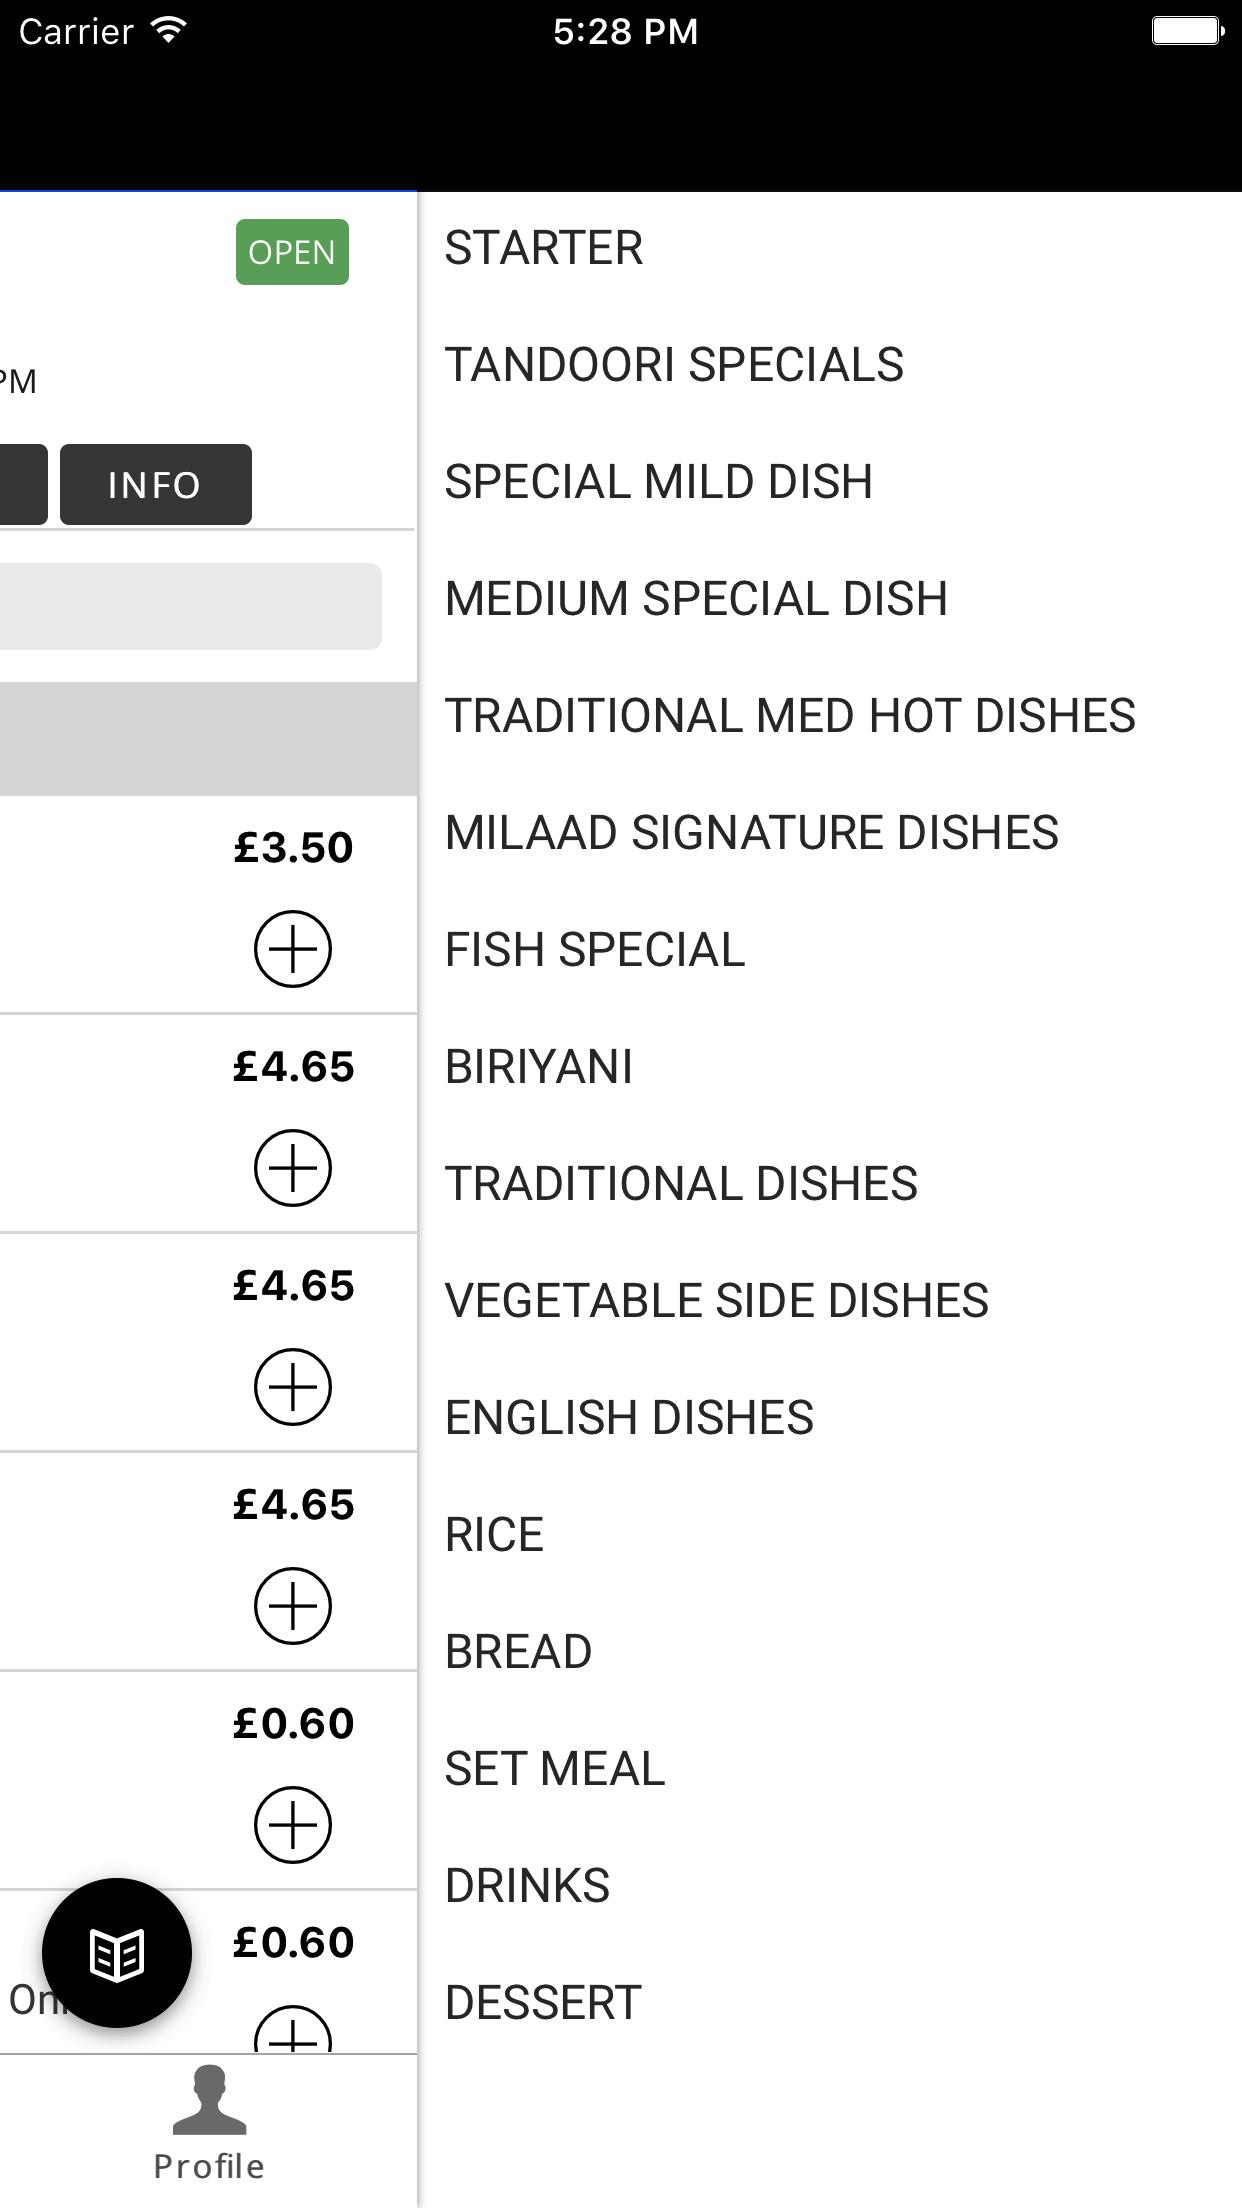Tap the plus icon under the first £0.60

pyautogui.click(x=292, y=1825)
